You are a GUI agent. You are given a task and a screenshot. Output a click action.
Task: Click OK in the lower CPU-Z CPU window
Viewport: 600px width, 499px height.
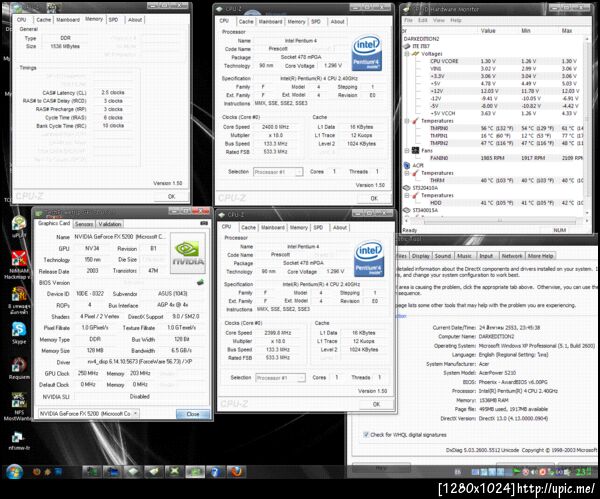[x=377, y=404]
